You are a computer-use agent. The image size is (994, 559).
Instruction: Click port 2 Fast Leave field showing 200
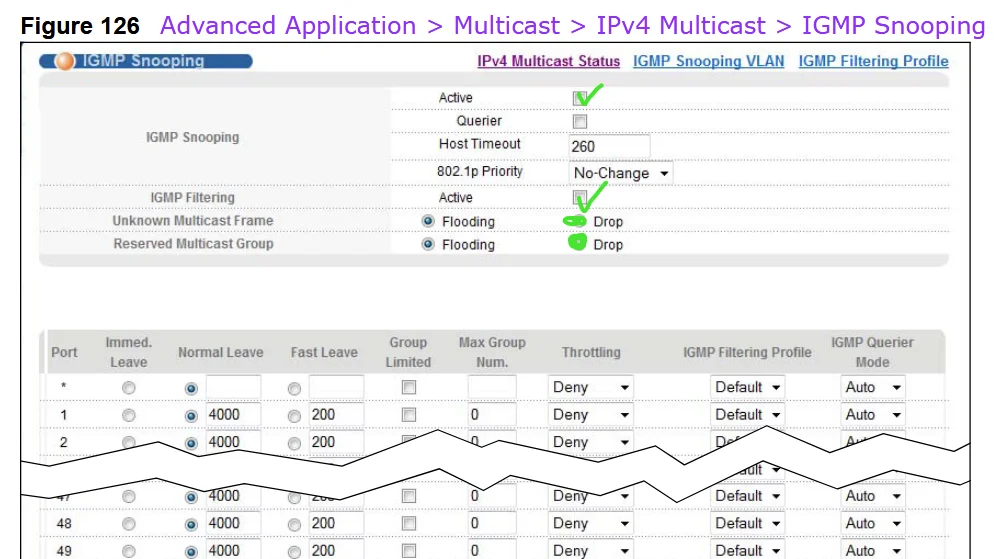tap(337, 441)
